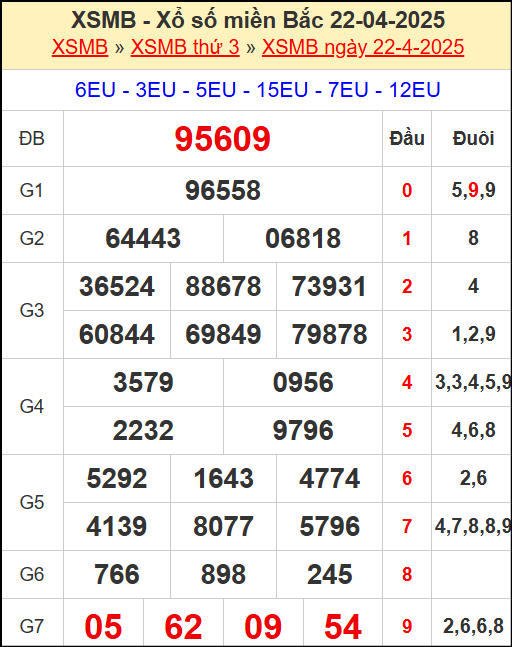This screenshot has width=512, height=647.
Task: Select G2 number 06818
Action: pyautogui.click(x=303, y=238)
